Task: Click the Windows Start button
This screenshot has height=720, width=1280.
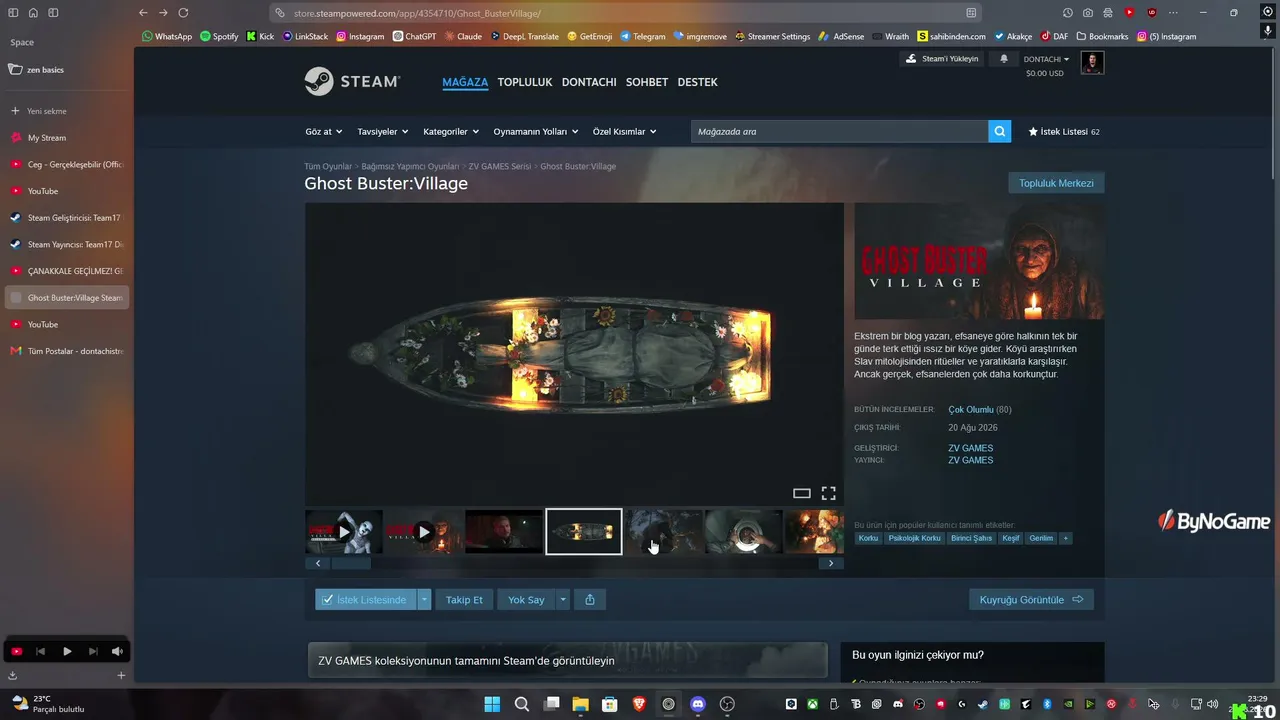Action: click(x=492, y=704)
